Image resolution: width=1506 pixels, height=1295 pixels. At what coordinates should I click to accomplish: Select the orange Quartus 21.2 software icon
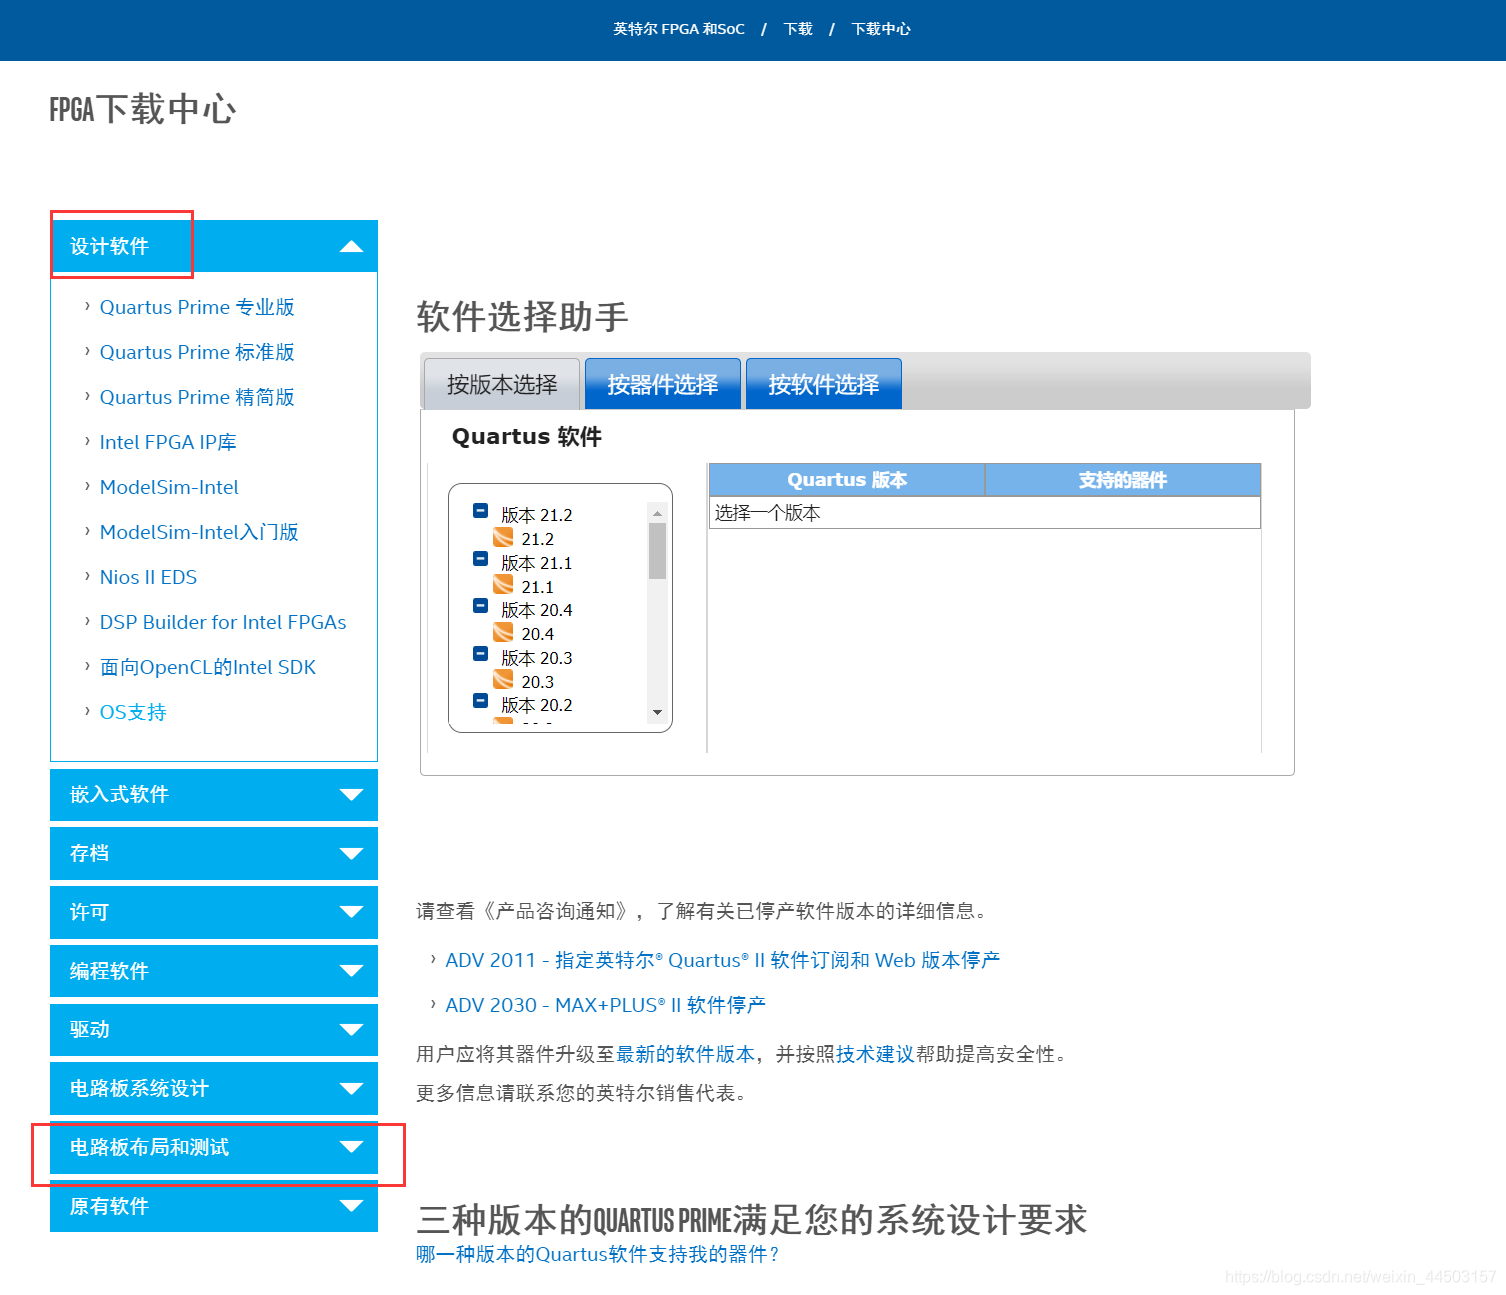click(503, 537)
